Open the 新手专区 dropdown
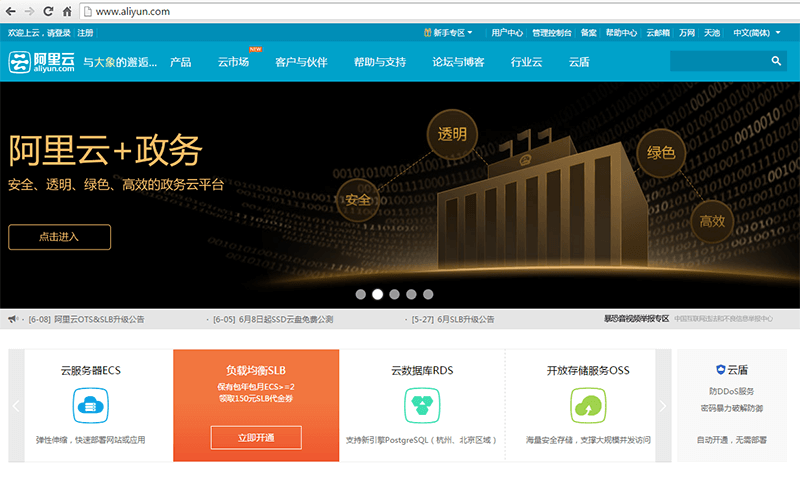Viewport: 800px width, 483px height. (448, 33)
